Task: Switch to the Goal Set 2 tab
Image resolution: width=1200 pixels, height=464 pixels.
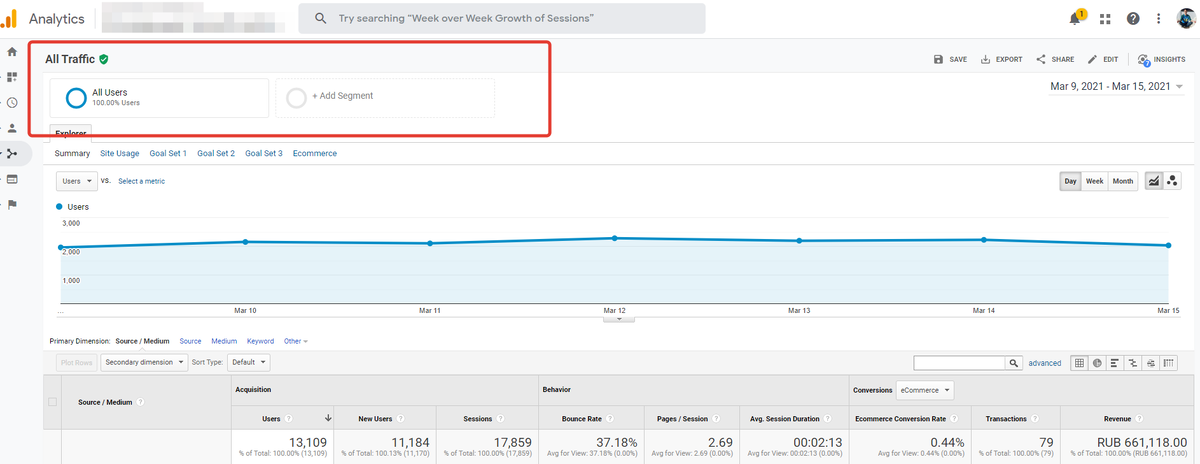Action: (216, 153)
